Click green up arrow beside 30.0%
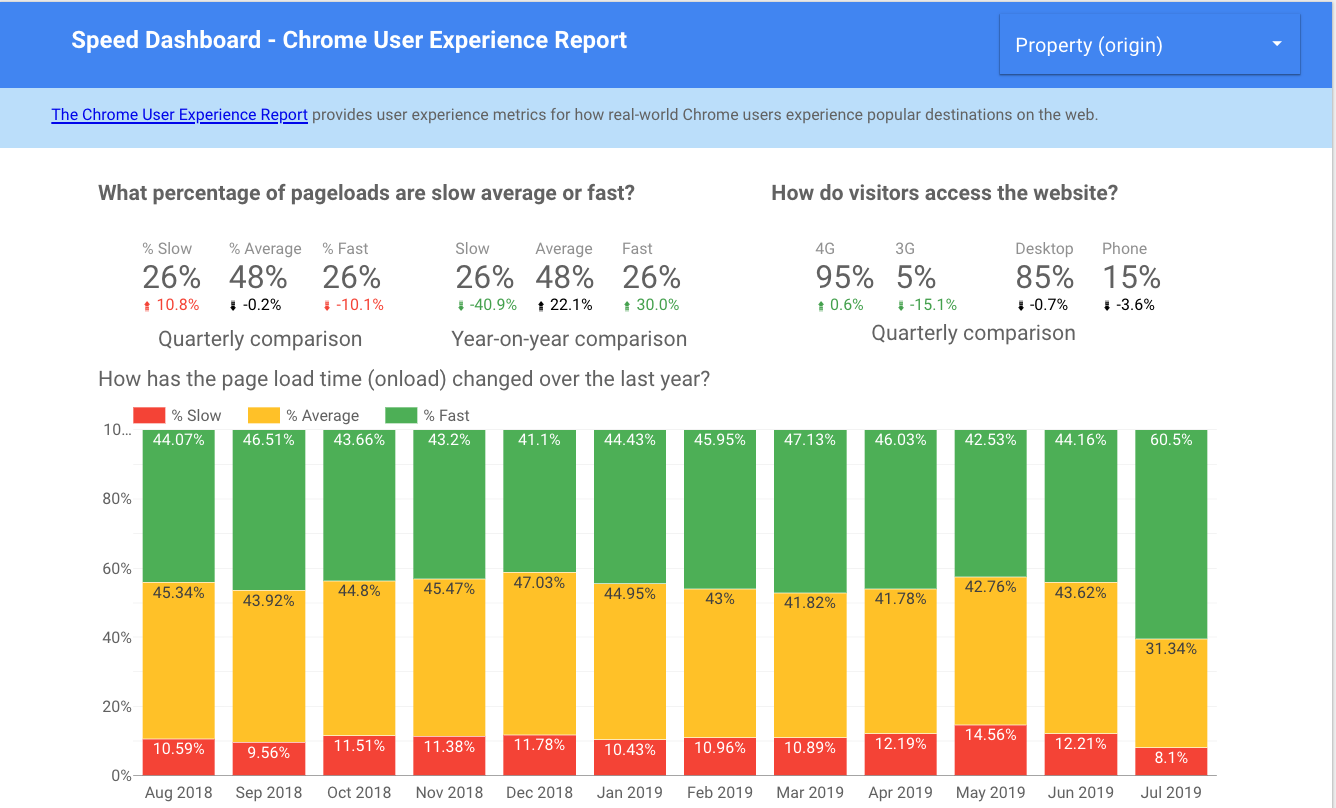Viewport: 1336px width, 808px height. tap(627, 305)
